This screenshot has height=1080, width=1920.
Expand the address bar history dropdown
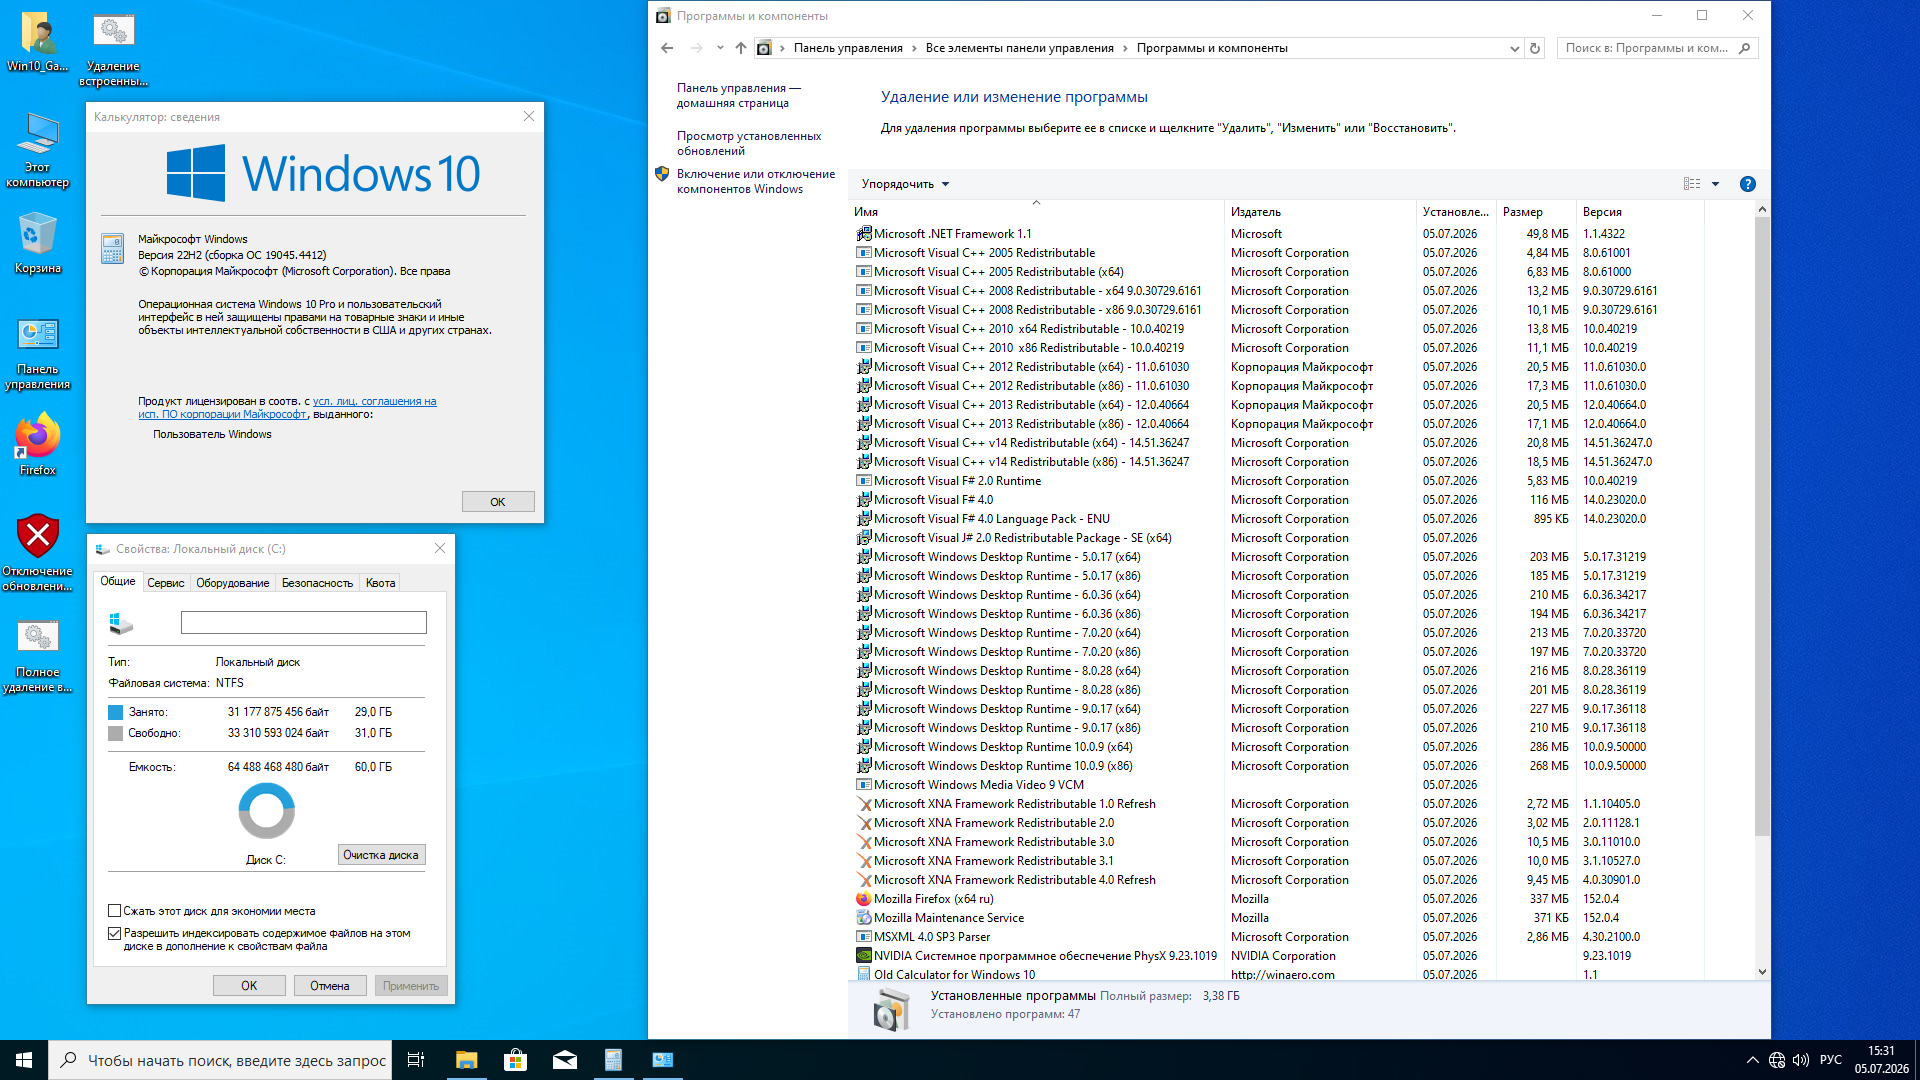tap(1514, 48)
